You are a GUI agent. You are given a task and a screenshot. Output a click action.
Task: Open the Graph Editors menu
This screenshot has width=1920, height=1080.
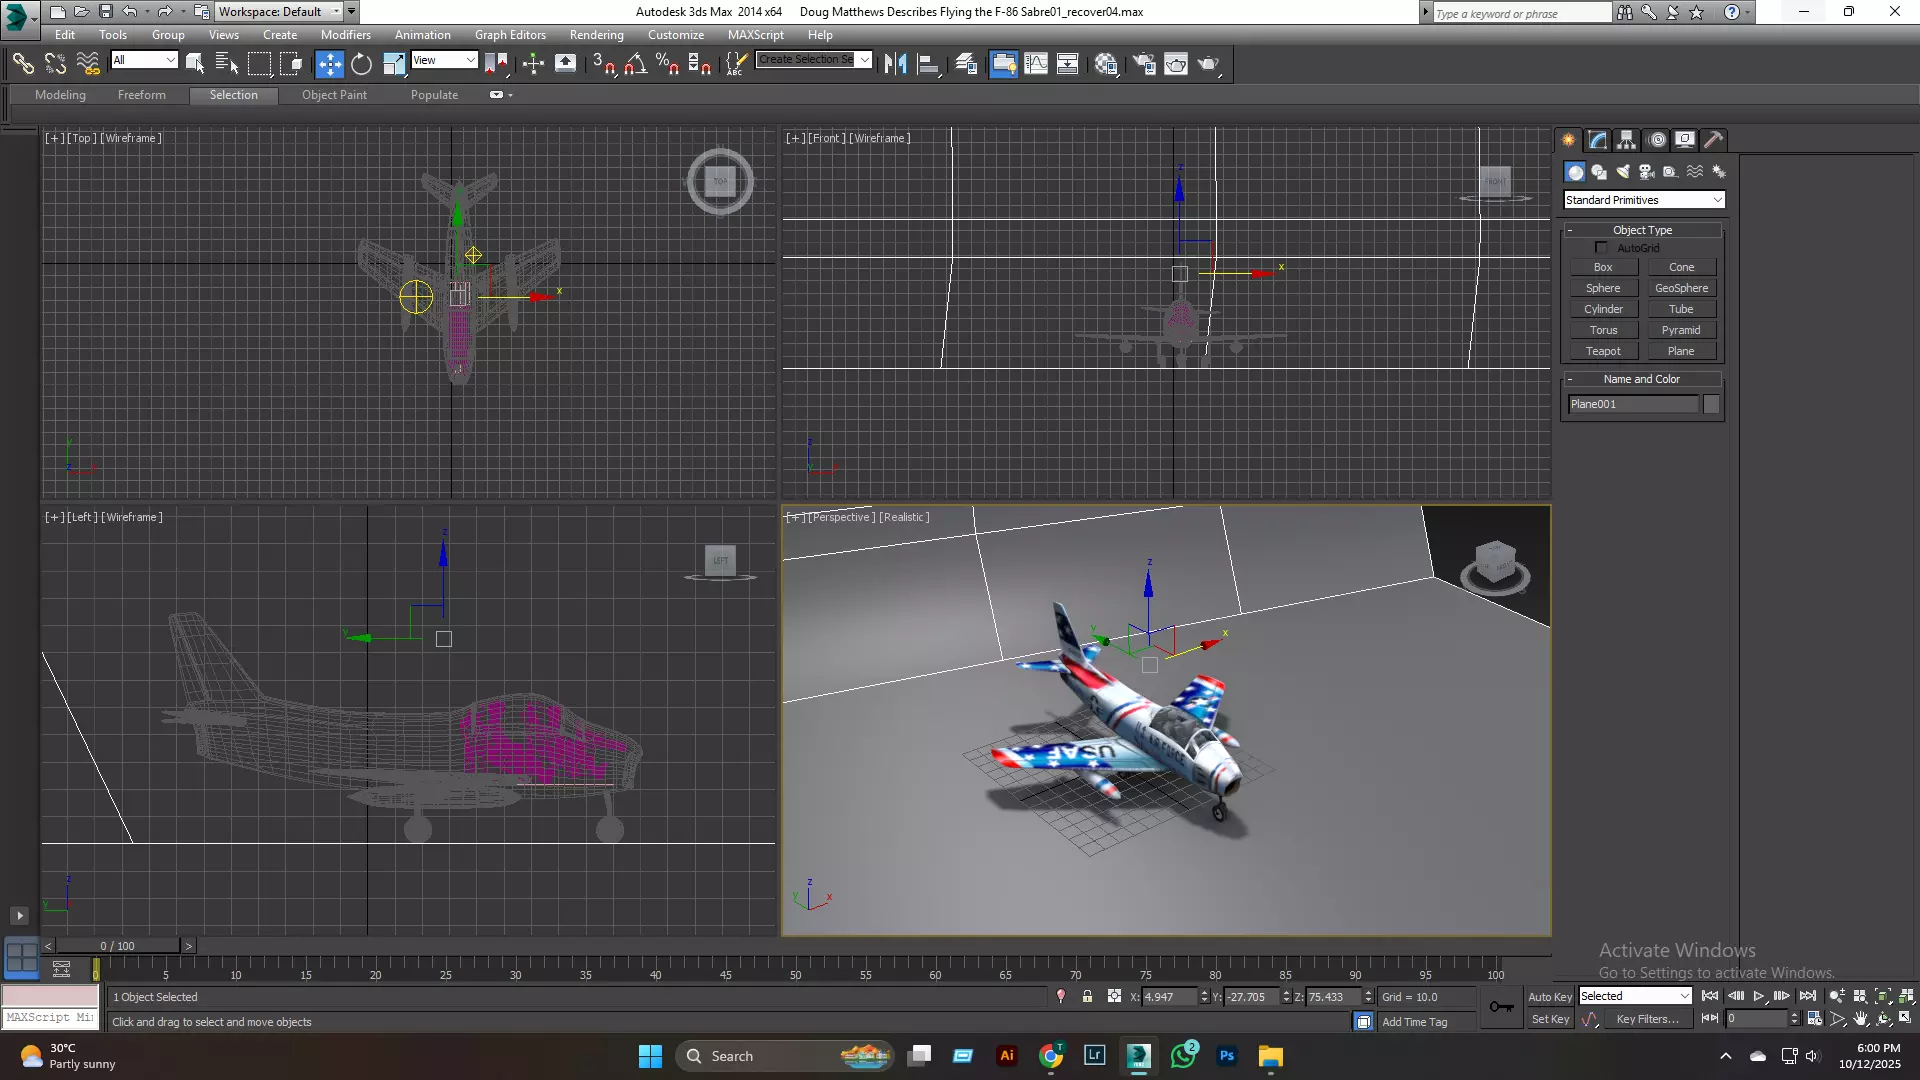(510, 35)
